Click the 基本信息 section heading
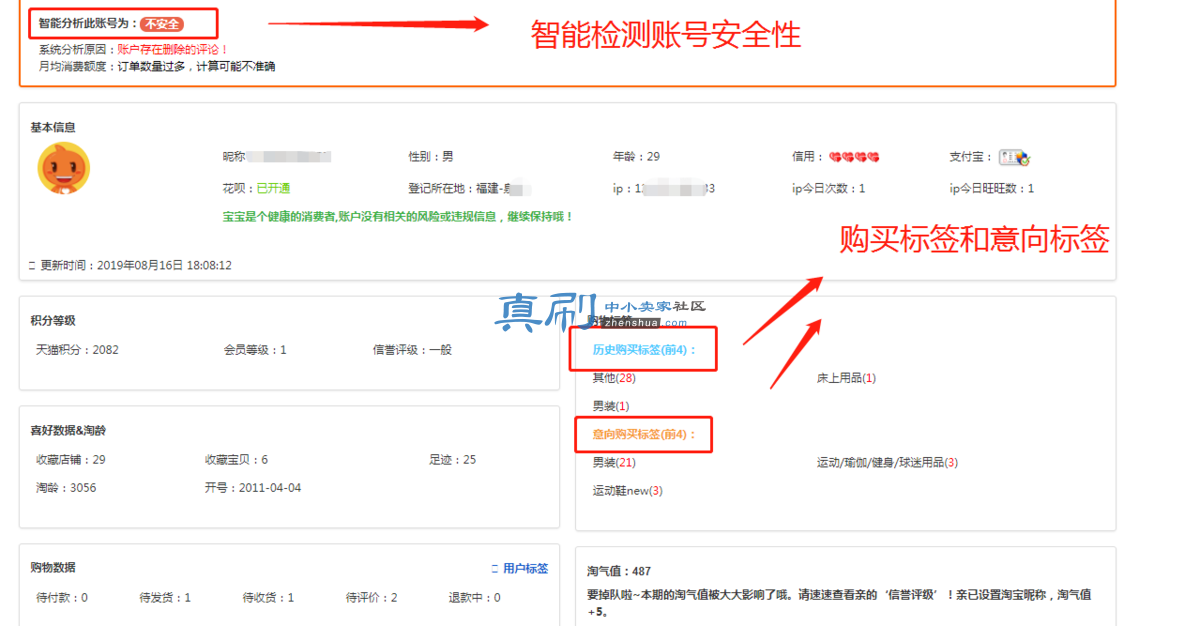 click(x=53, y=128)
